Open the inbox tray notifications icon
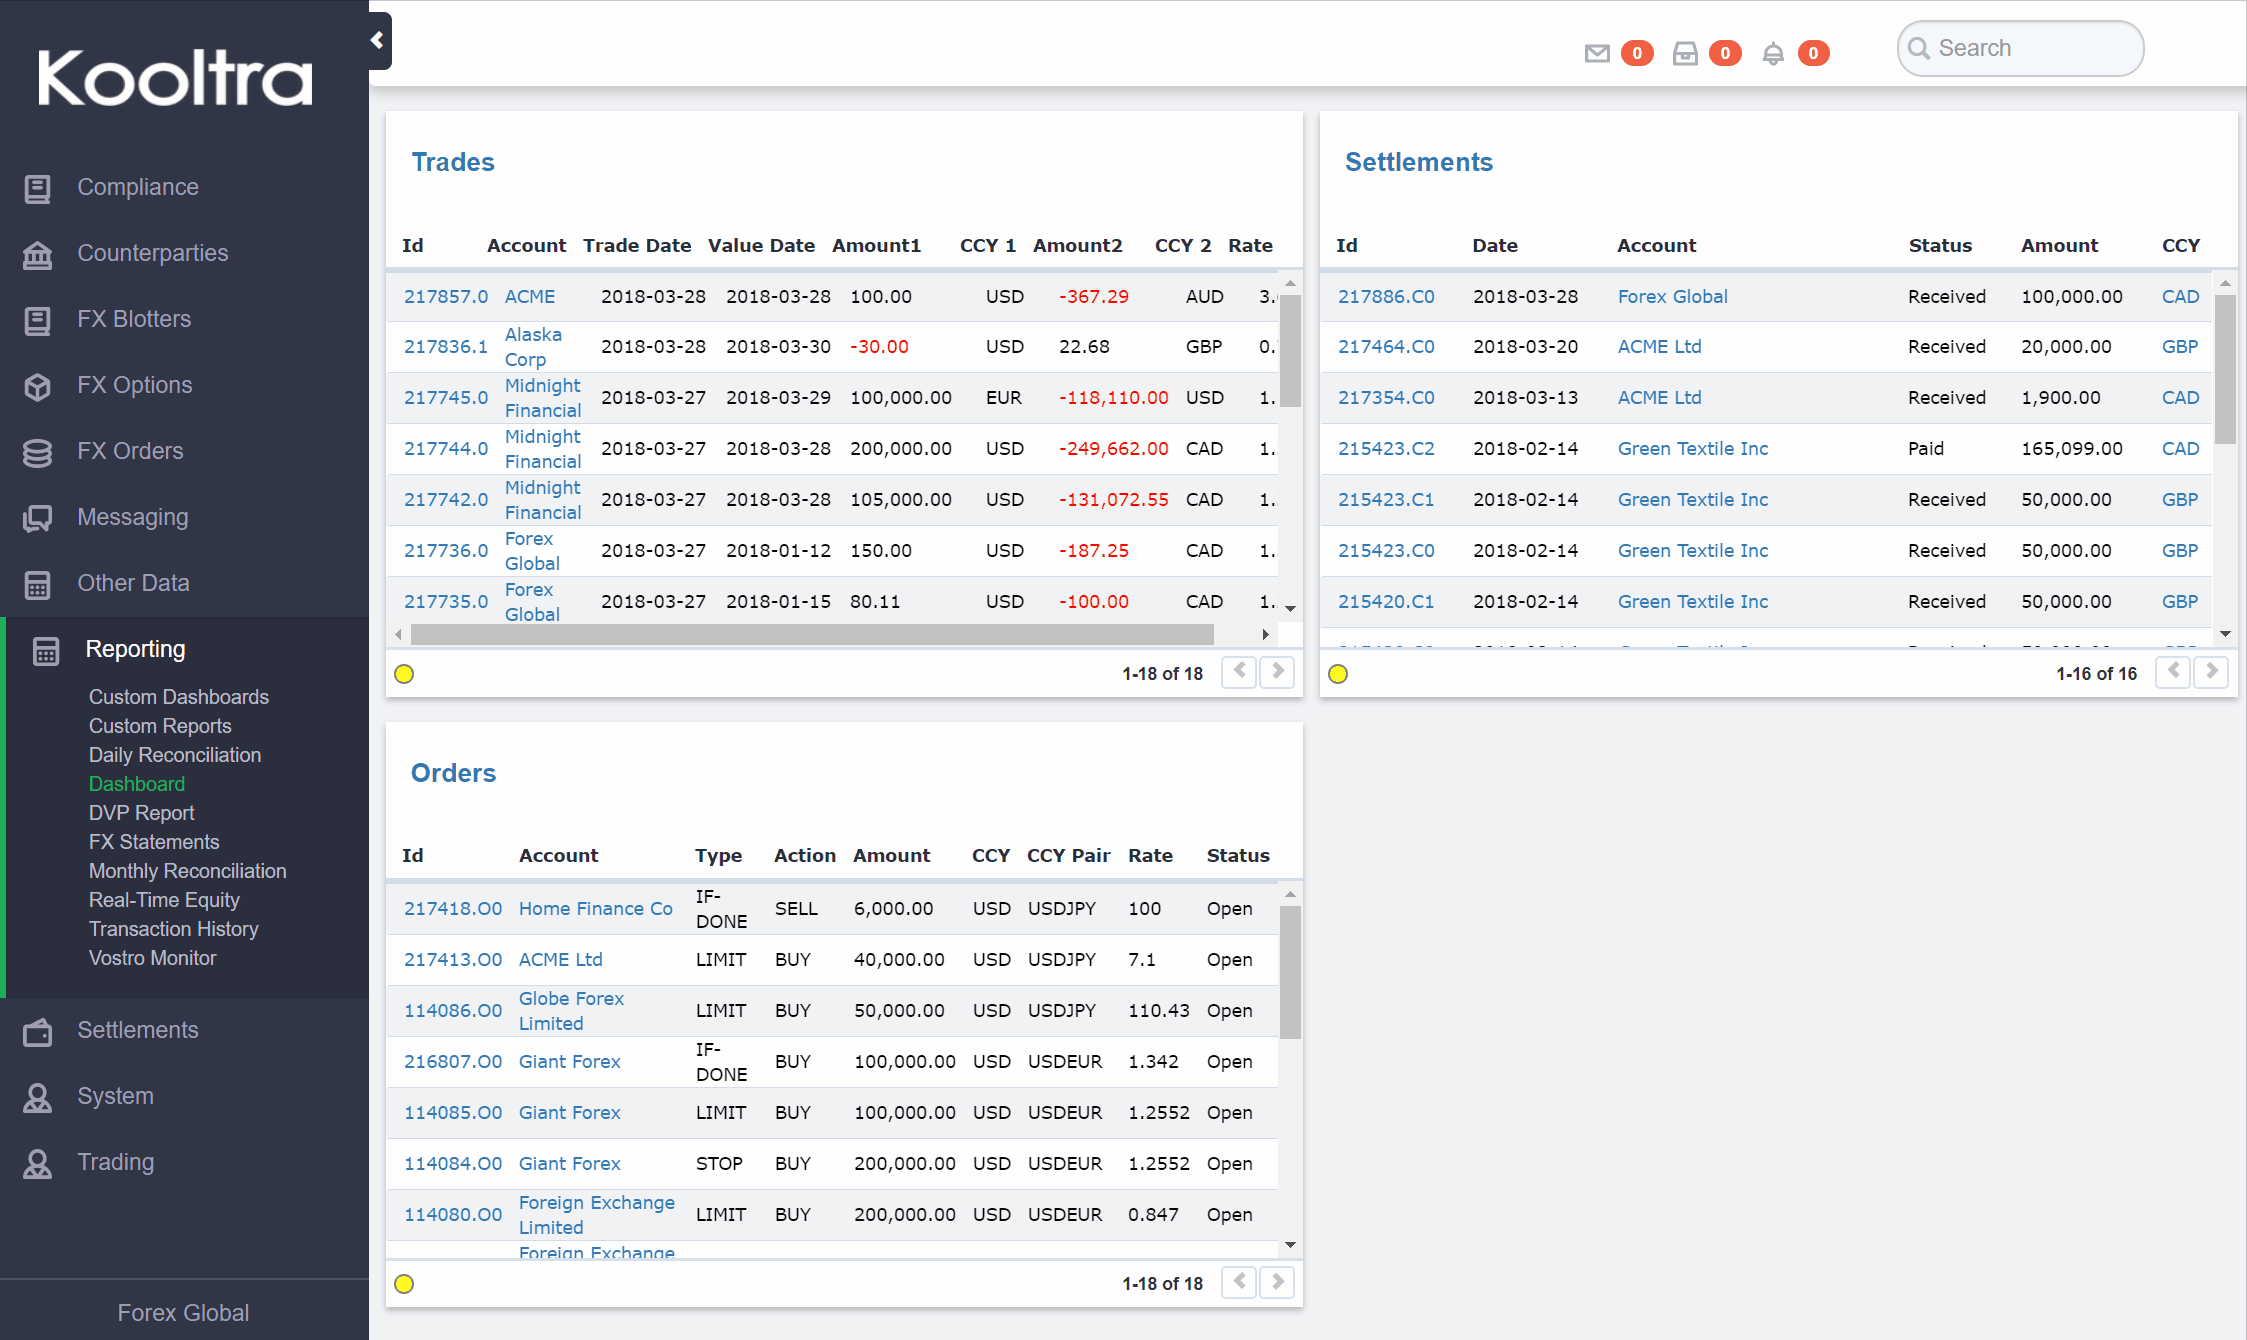 [1685, 53]
